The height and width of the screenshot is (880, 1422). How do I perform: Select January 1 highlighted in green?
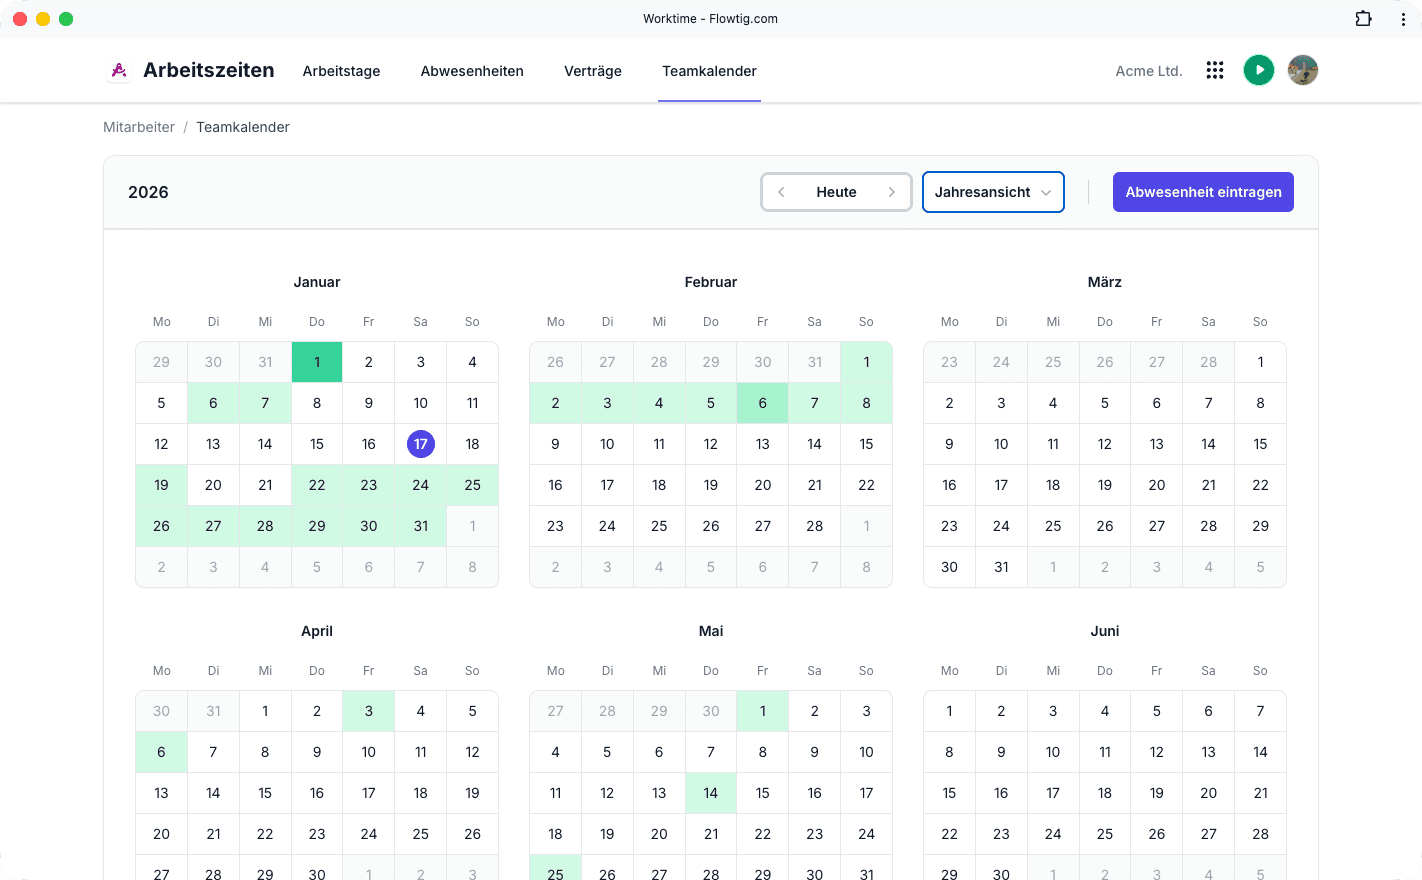(x=317, y=362)
